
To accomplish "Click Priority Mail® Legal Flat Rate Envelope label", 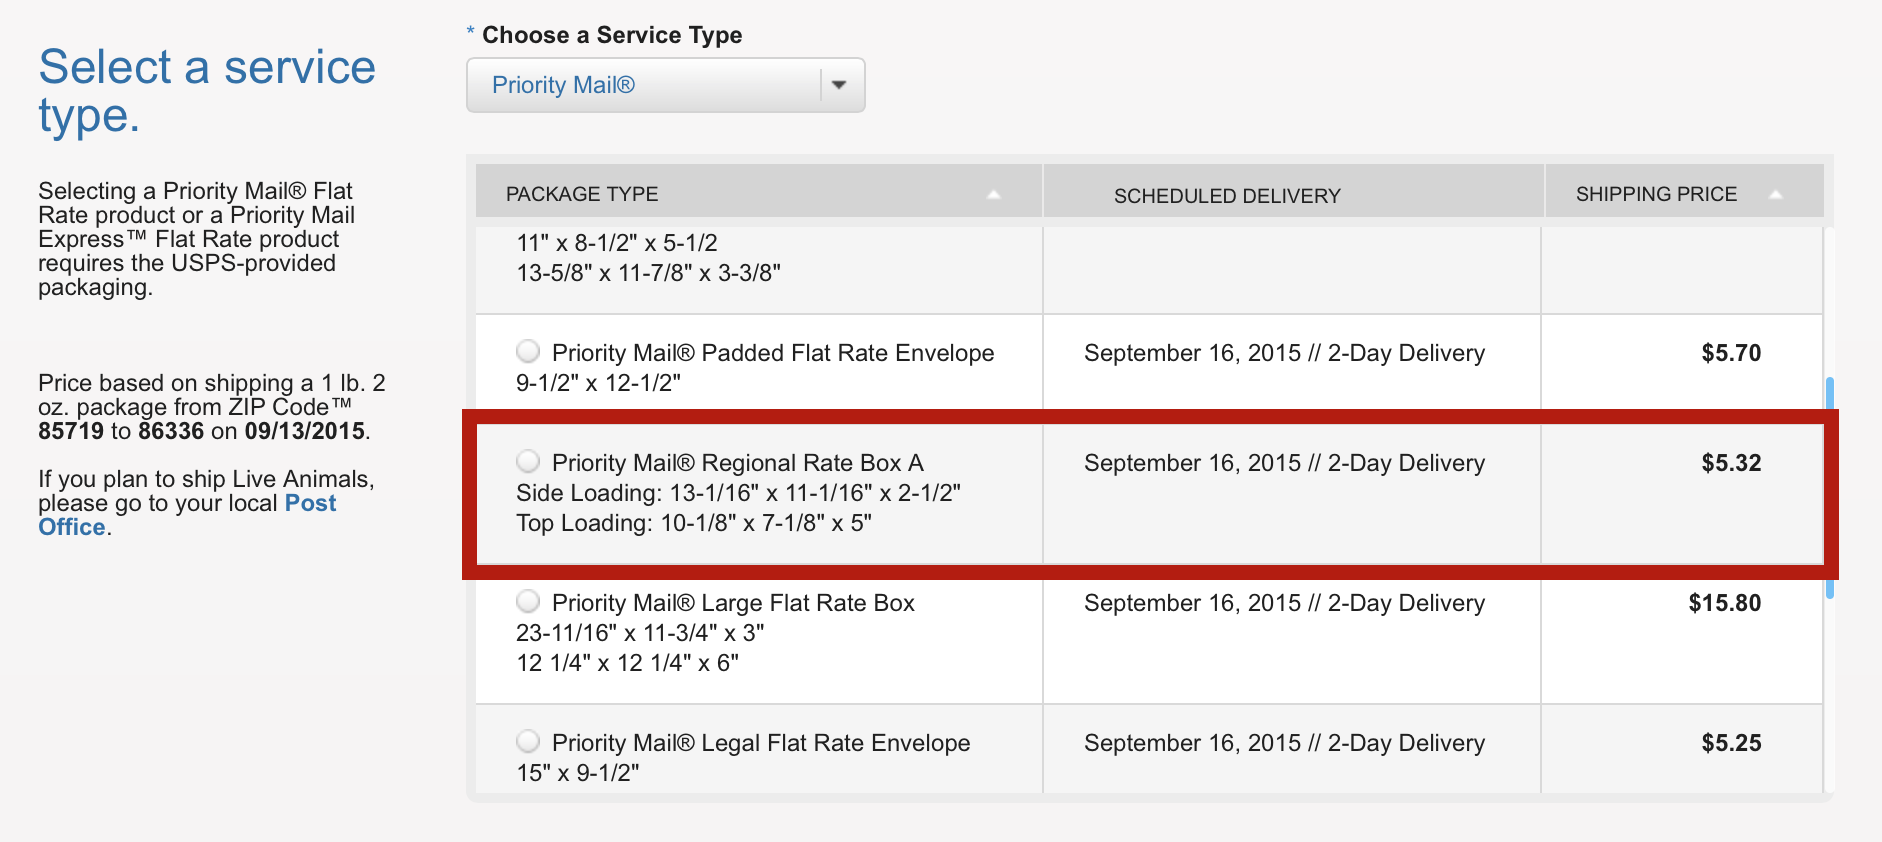I will [761, 743].
